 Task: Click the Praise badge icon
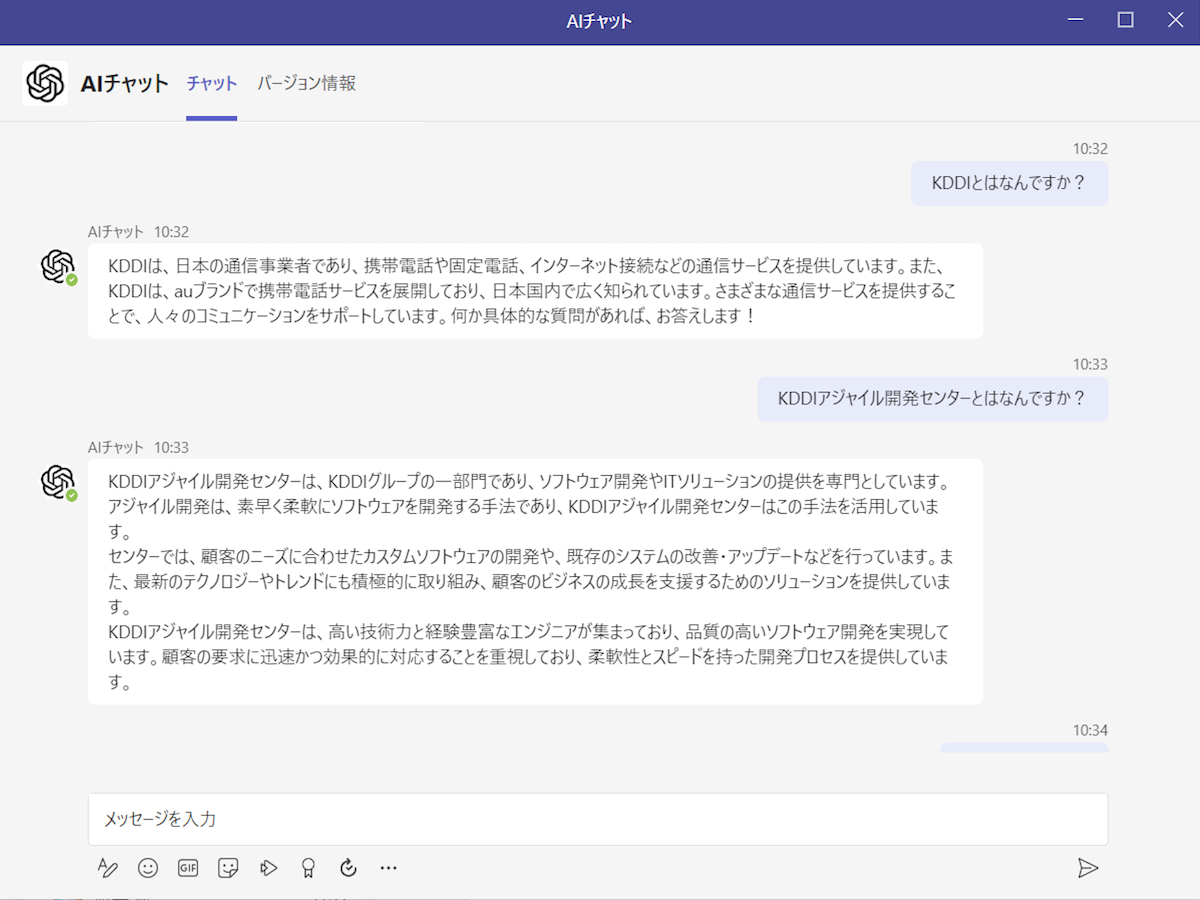tap(308, 868)
